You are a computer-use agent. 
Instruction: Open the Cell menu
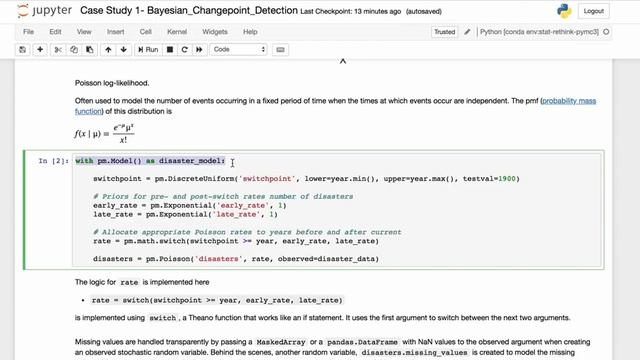pos(145,32)
